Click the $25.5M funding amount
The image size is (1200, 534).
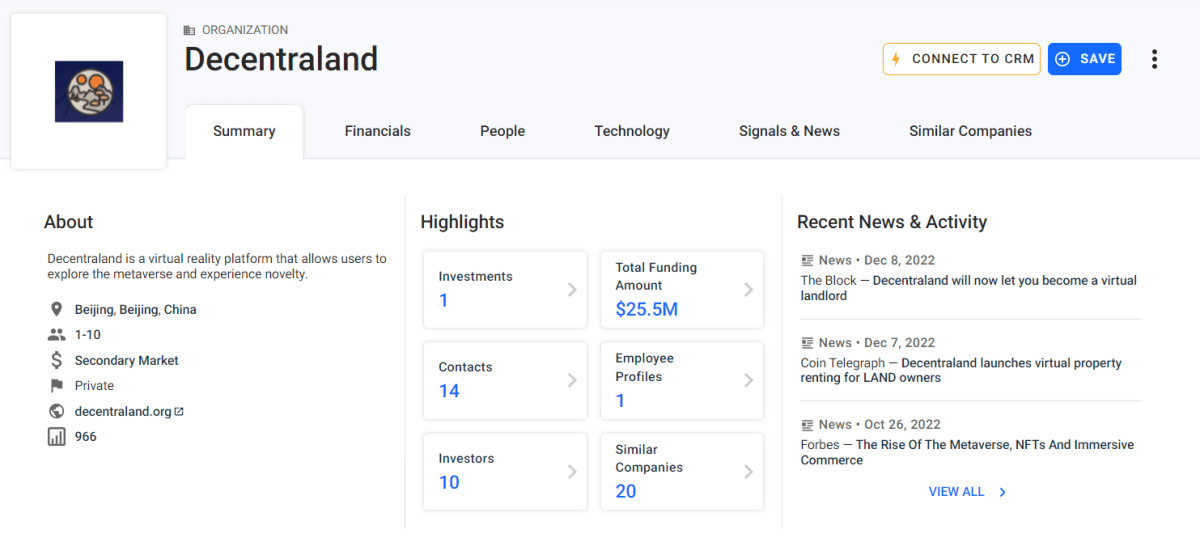(x=647, y=309)
